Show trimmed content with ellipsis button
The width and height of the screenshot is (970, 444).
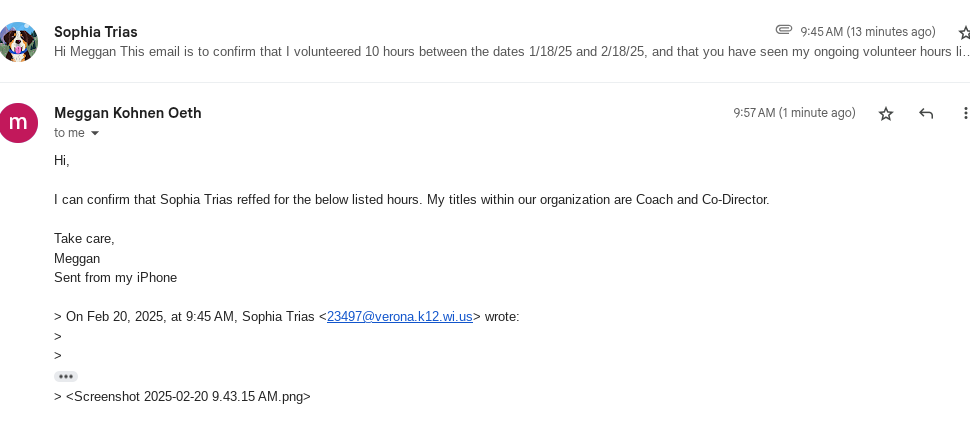tap(66, 376)
